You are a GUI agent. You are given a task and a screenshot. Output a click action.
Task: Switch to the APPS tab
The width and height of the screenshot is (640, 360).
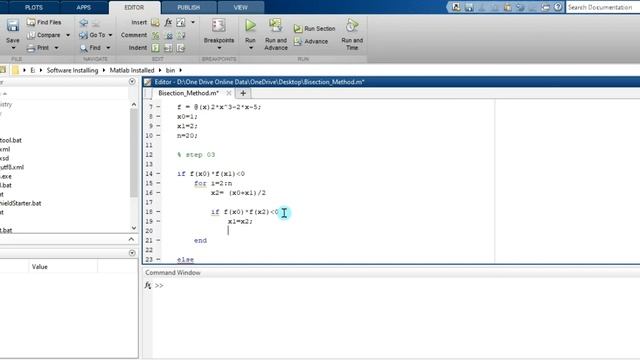pos(84,7)
